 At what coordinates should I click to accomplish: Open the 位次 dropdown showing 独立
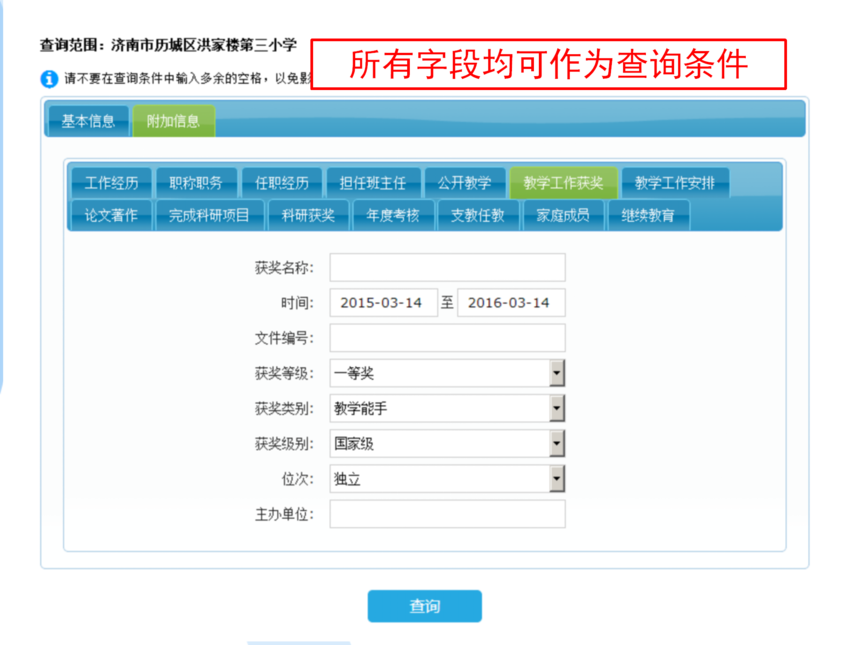click(x=556, y=479)
